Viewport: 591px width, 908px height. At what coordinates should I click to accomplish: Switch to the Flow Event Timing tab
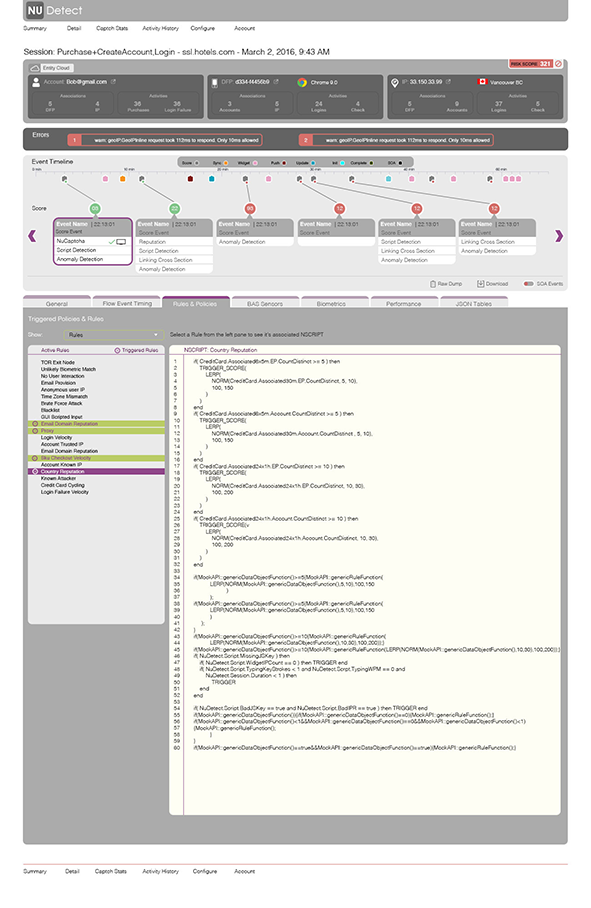127,302
